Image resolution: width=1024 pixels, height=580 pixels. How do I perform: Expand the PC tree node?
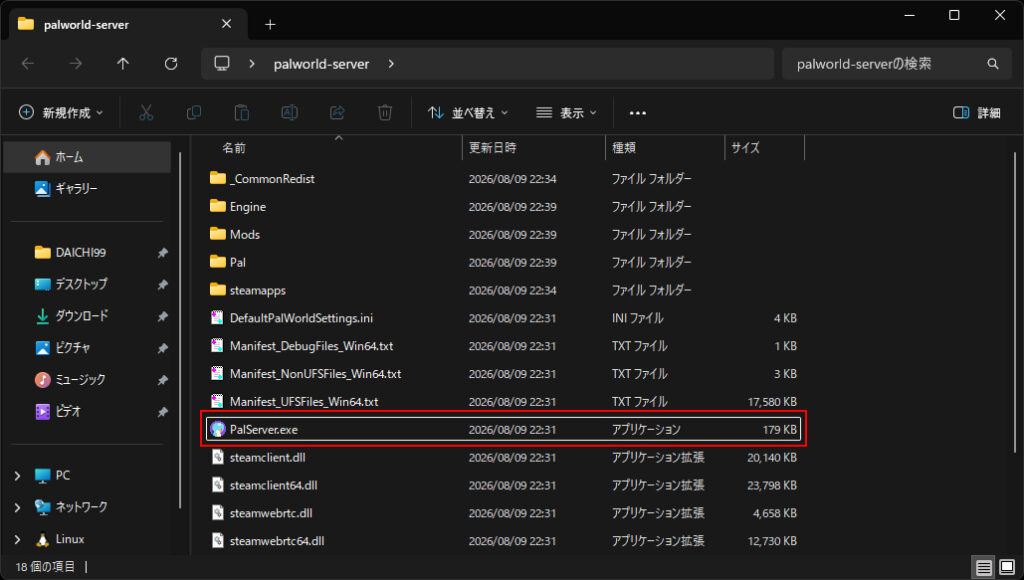click(18, 476)
